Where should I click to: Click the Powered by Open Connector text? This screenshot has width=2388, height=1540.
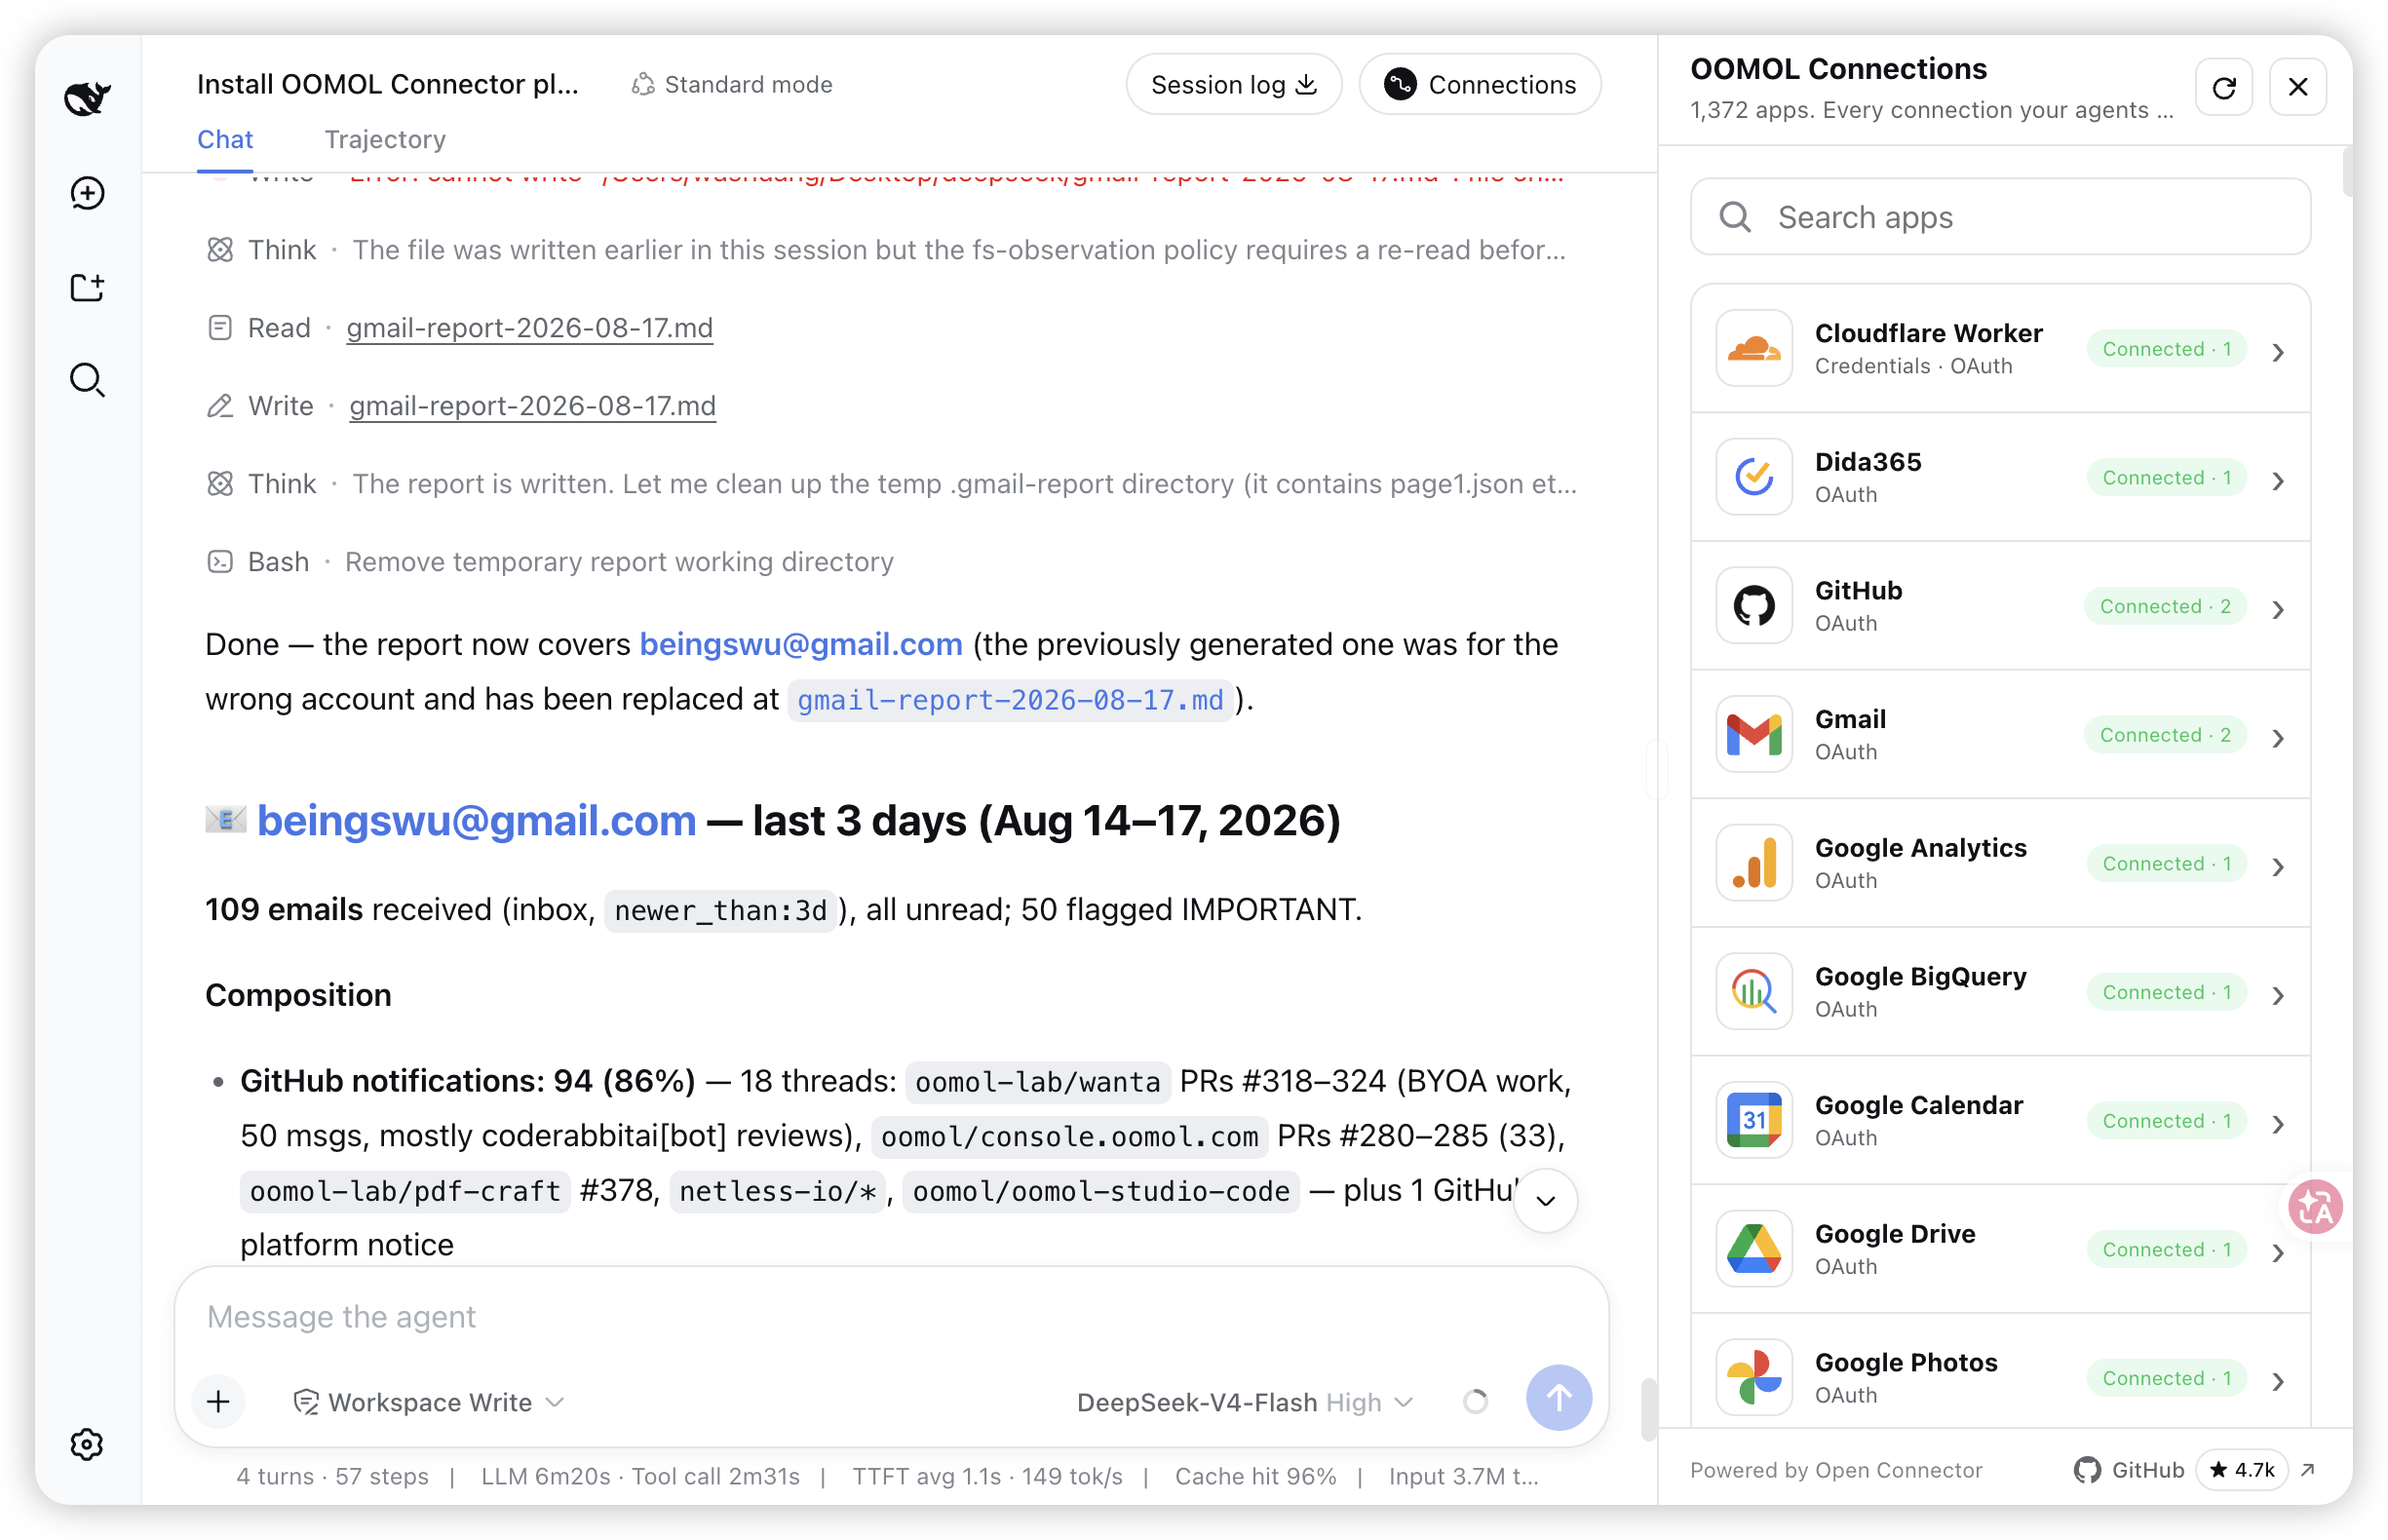click(1836, 1469)
